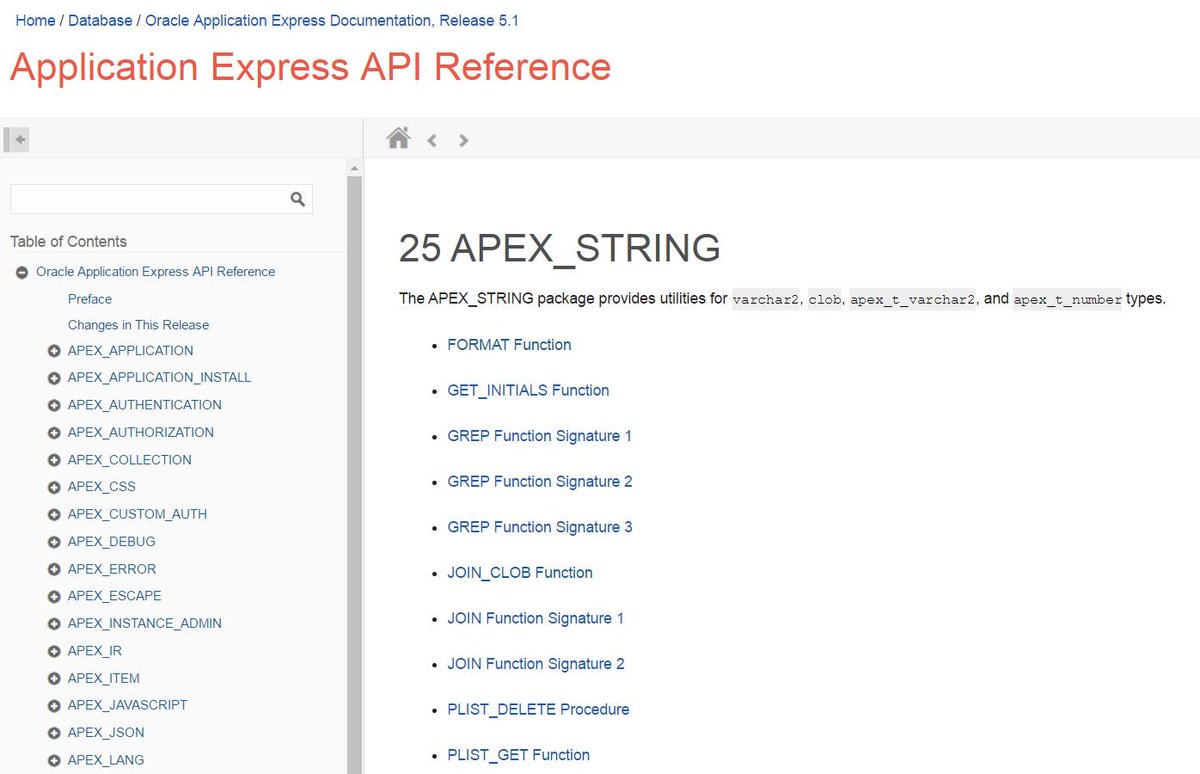The width and height of the screenshot is (1200, 774).
Task: Expand the APEX_ESCAPE tree node
Action: [x=54, y=596]
